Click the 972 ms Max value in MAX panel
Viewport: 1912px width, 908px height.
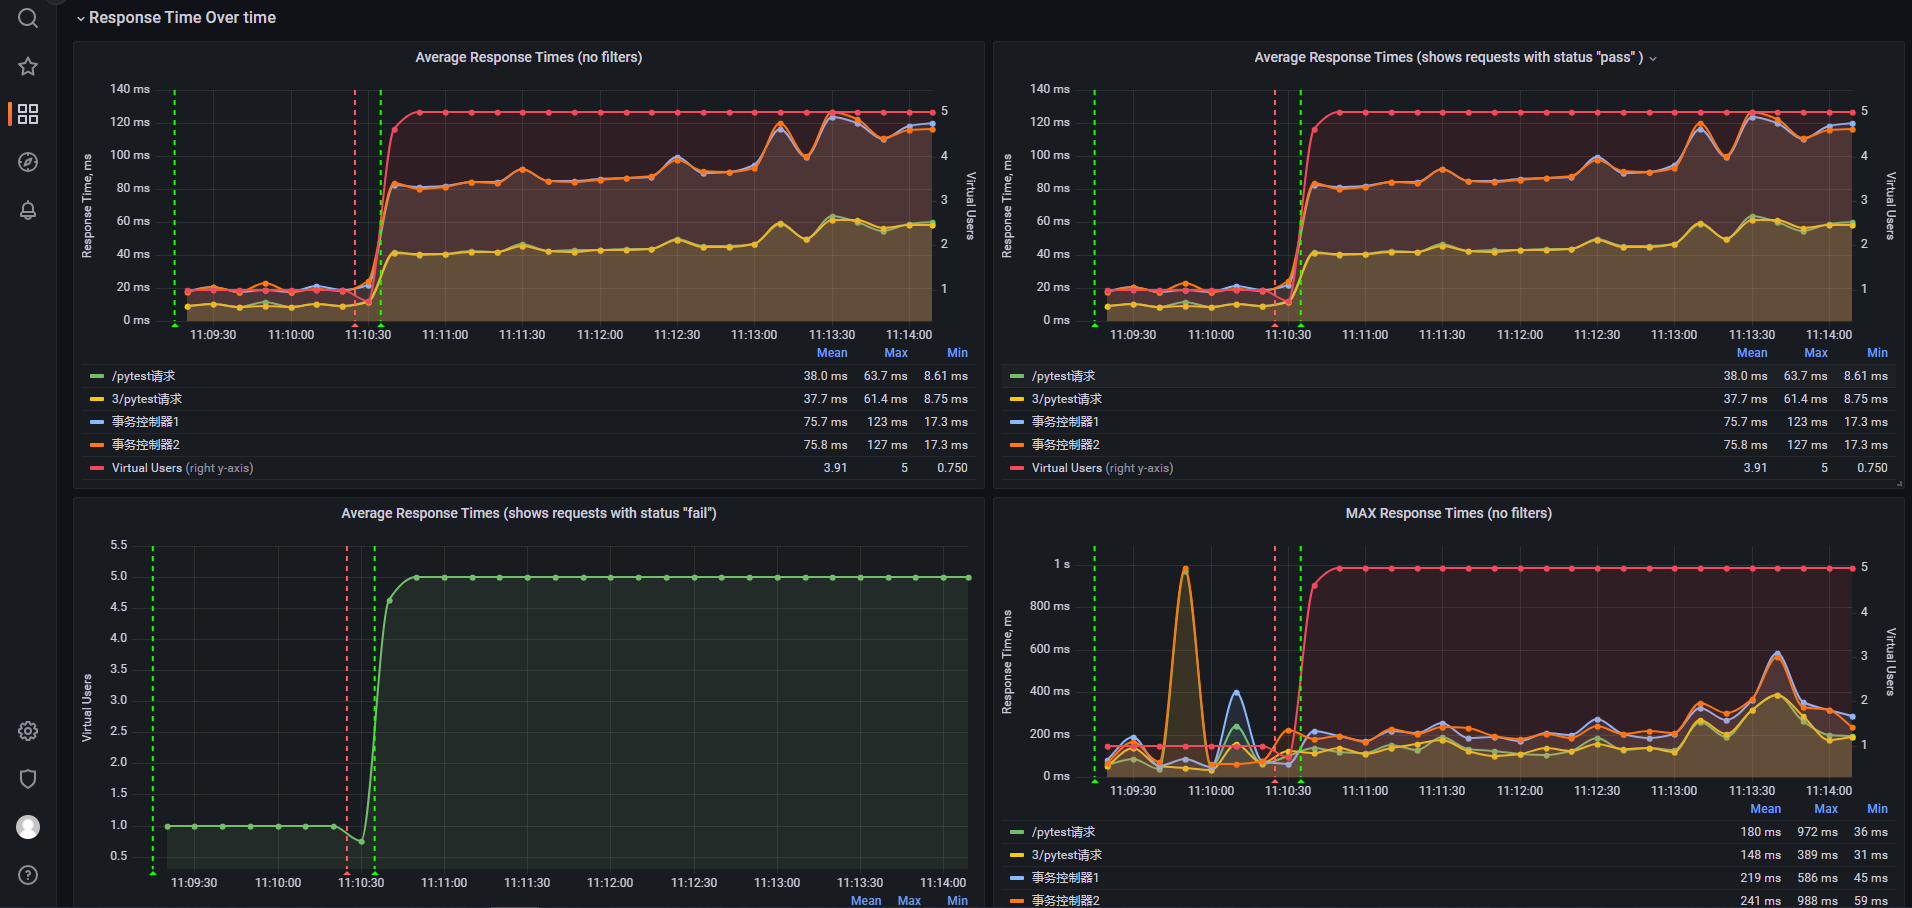(1817, 832)
